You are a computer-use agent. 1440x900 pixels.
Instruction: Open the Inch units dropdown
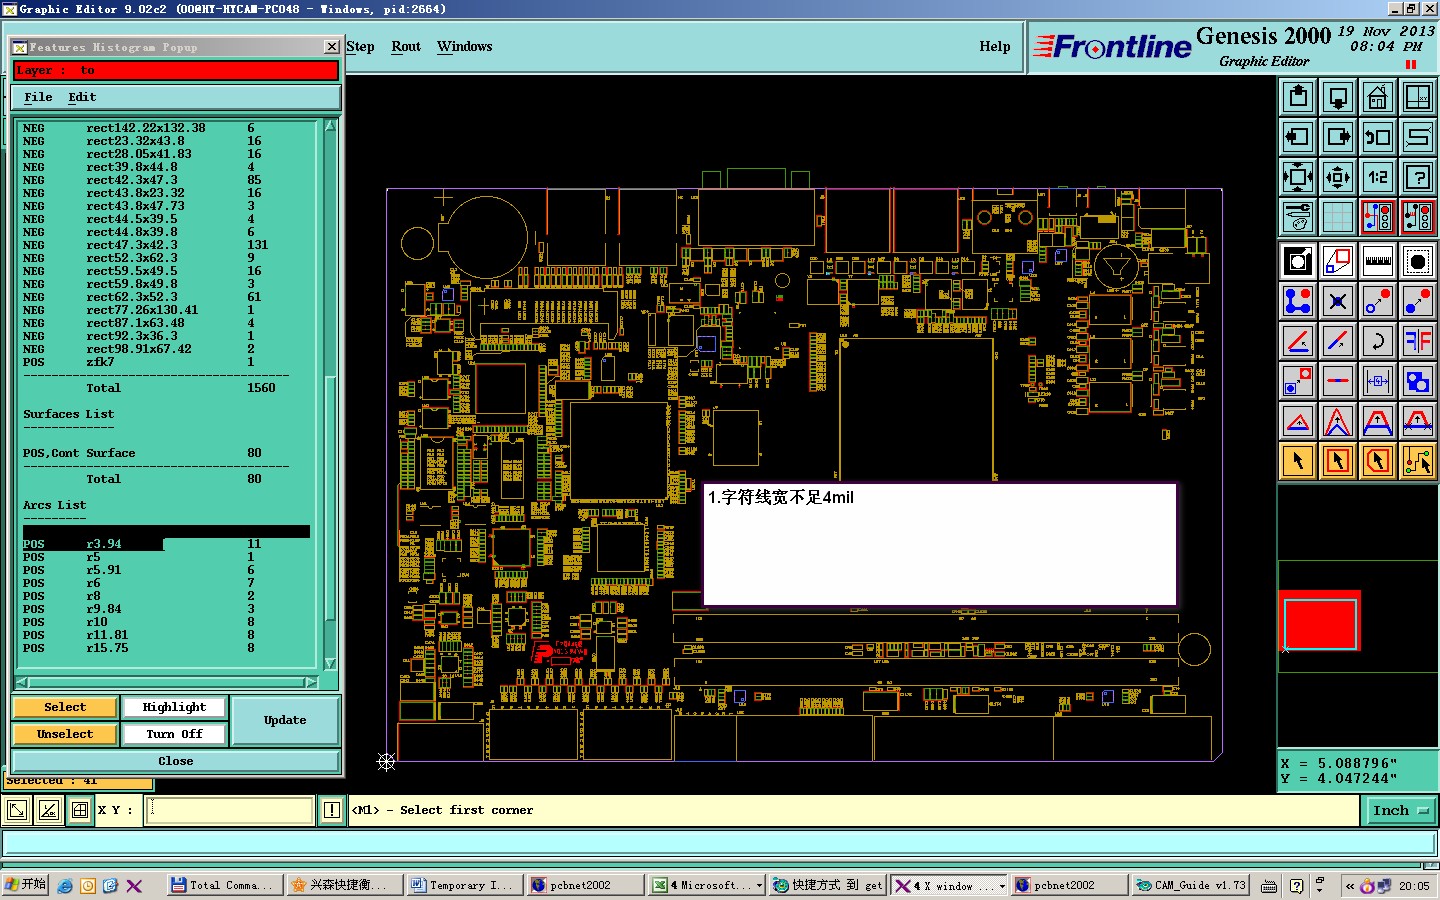[x=1400, y=811]
